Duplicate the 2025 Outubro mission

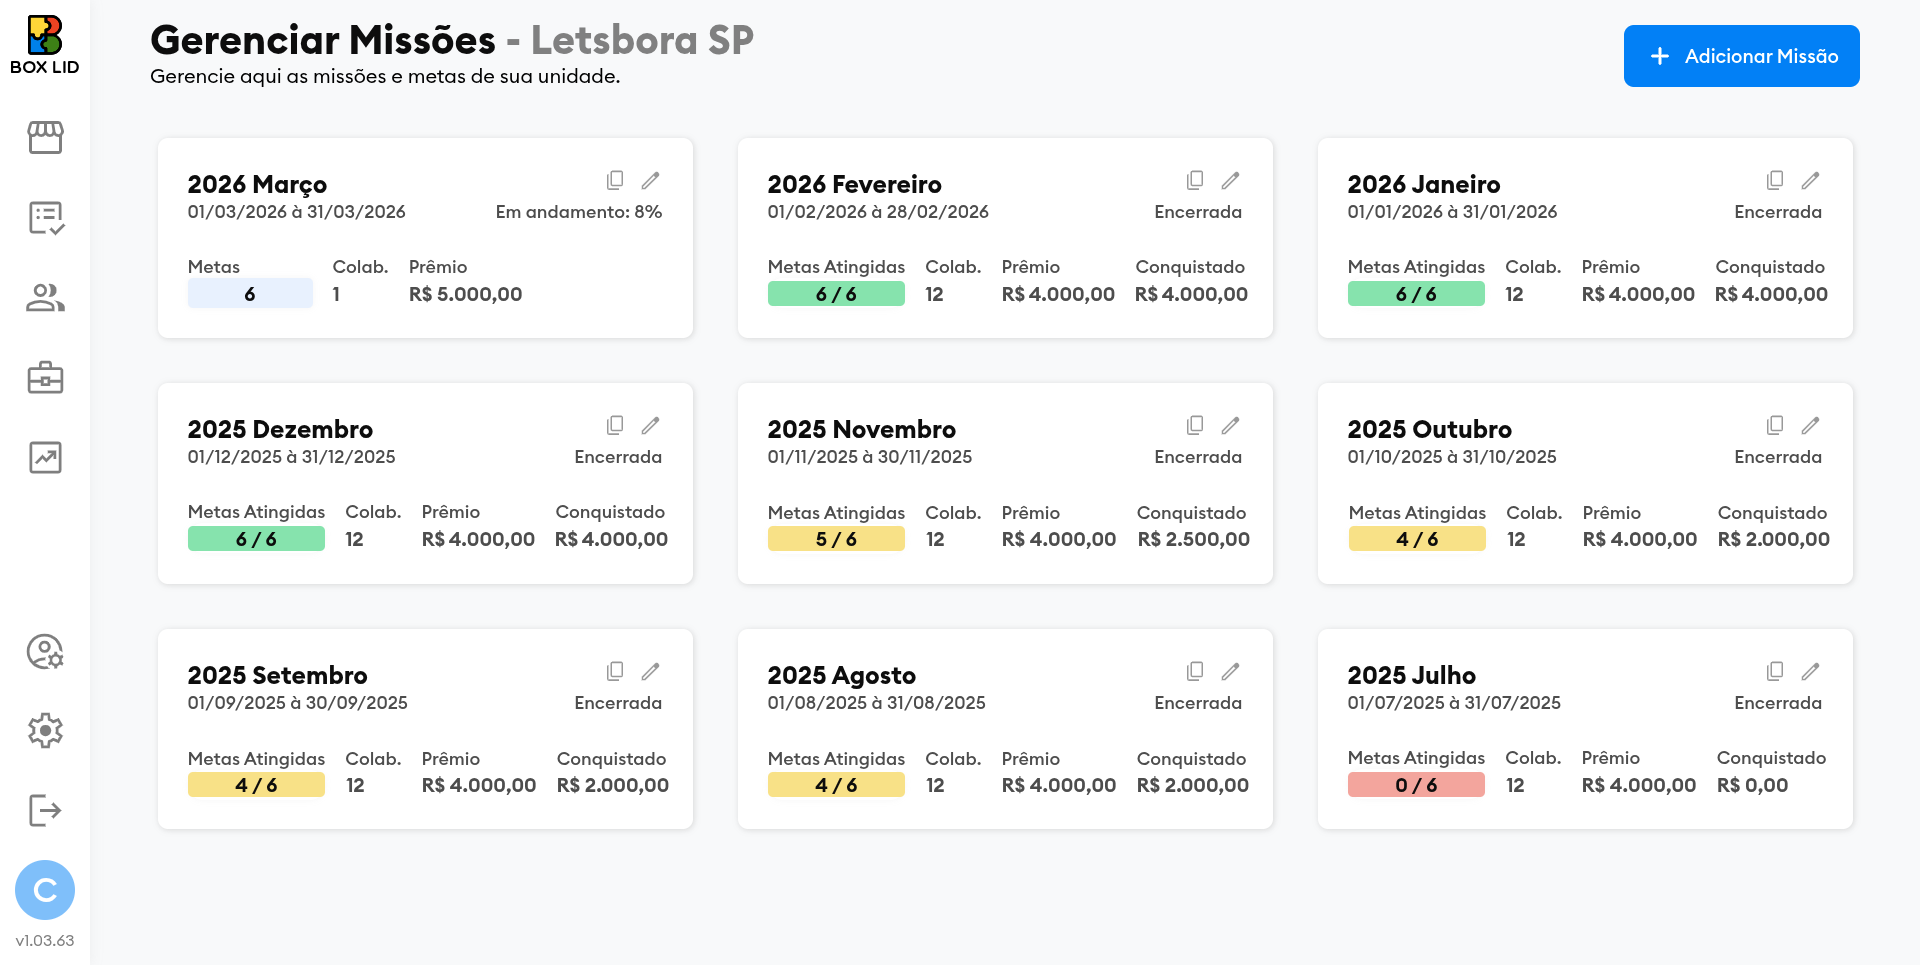(1775, 425)
